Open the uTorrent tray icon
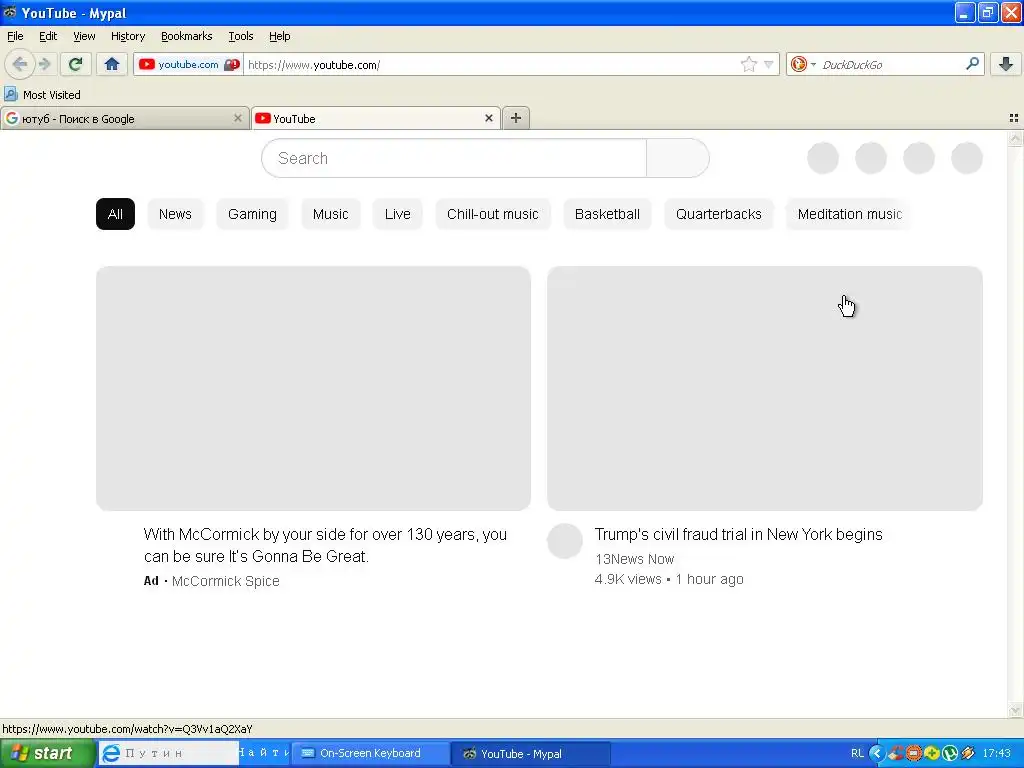 pos(950,753)
